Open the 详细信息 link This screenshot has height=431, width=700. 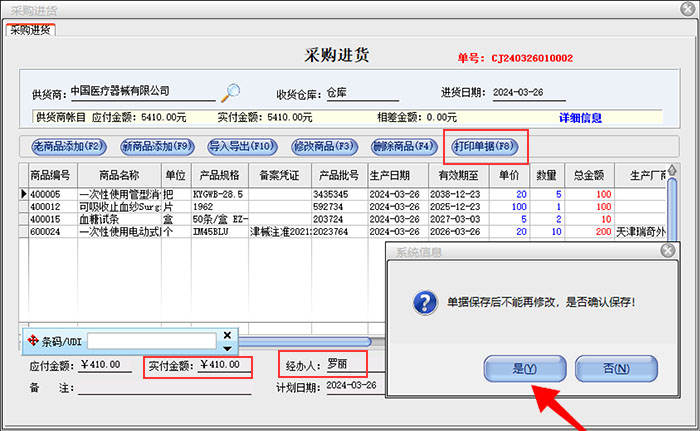(x=580, y=118)
